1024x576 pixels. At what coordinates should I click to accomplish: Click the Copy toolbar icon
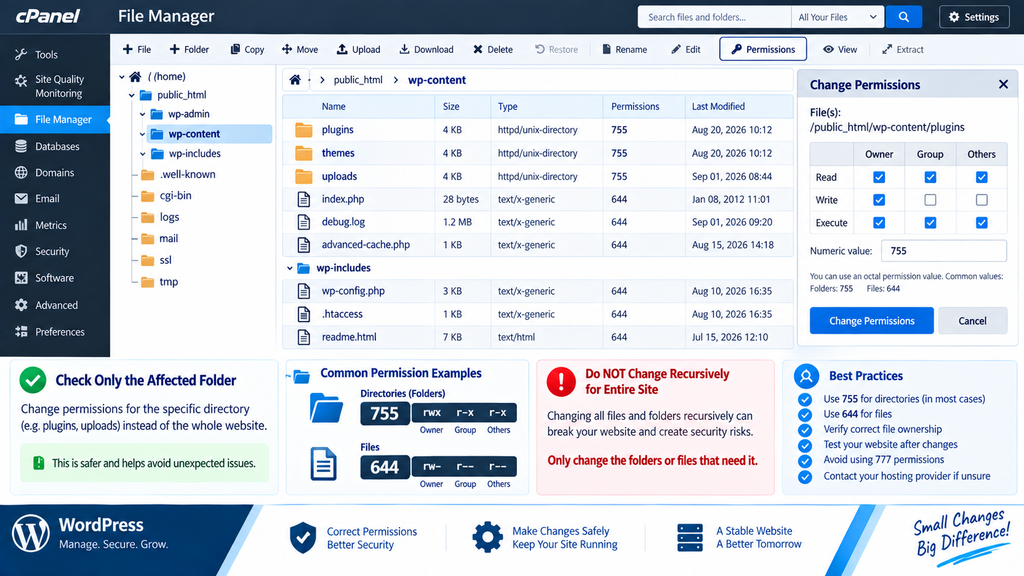point(247,49)
